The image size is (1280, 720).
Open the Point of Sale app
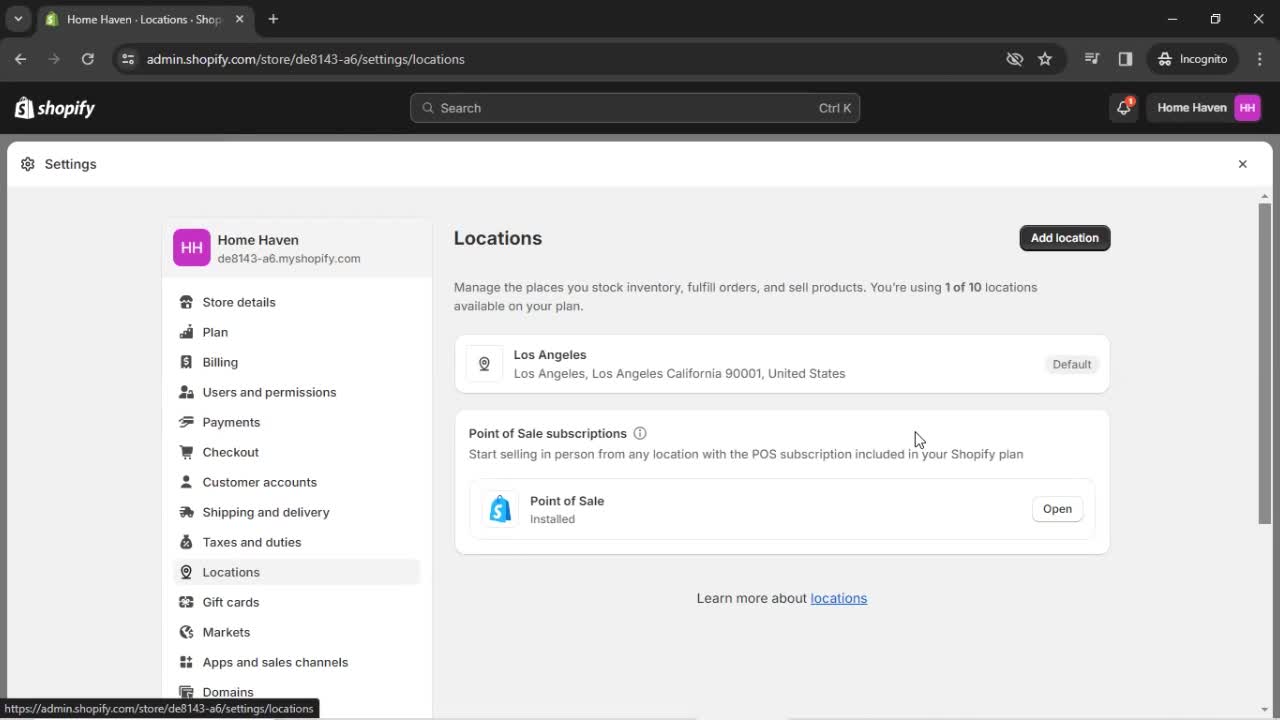point(1057,509)
